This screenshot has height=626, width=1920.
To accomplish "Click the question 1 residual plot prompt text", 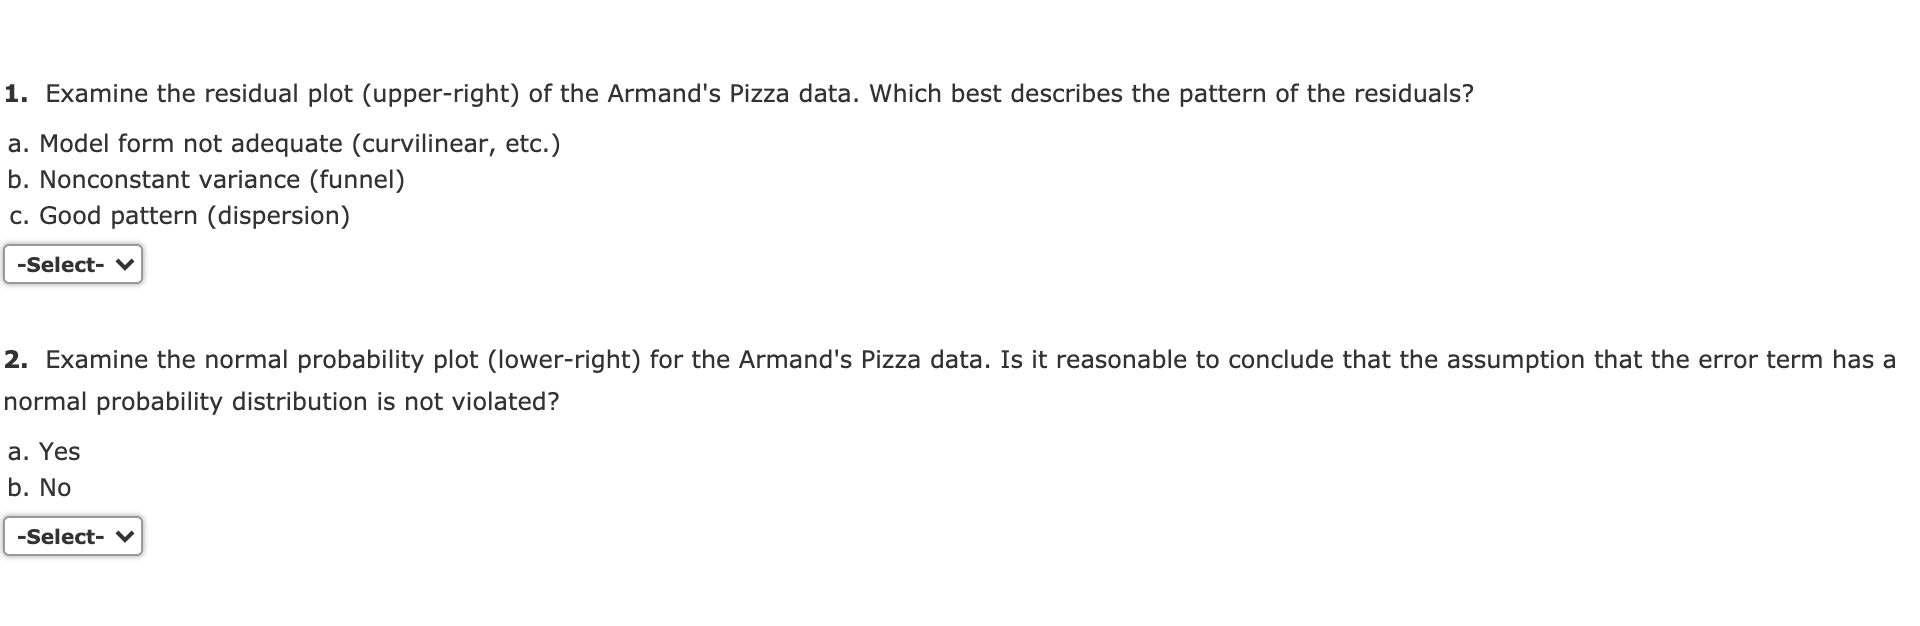I will coord(700,93).
